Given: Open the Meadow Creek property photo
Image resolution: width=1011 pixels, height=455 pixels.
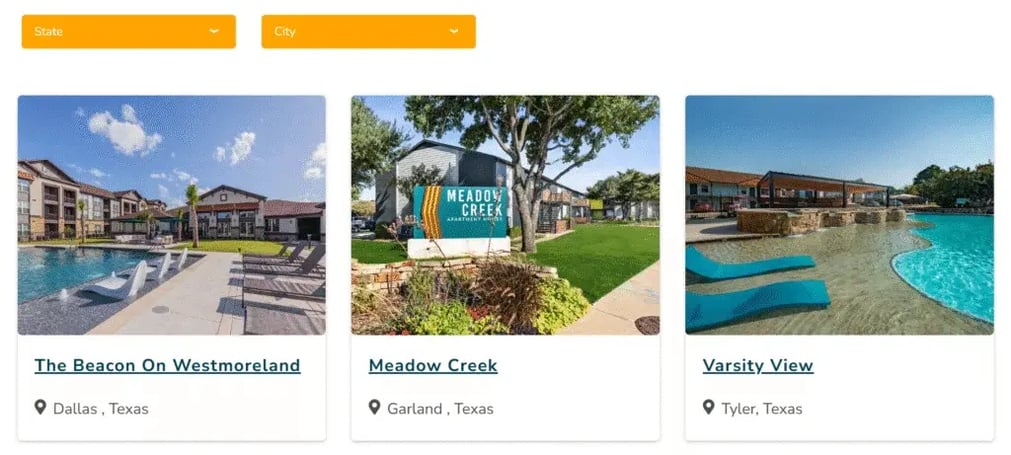Looking at the screenshot, I should pos(505,215).
